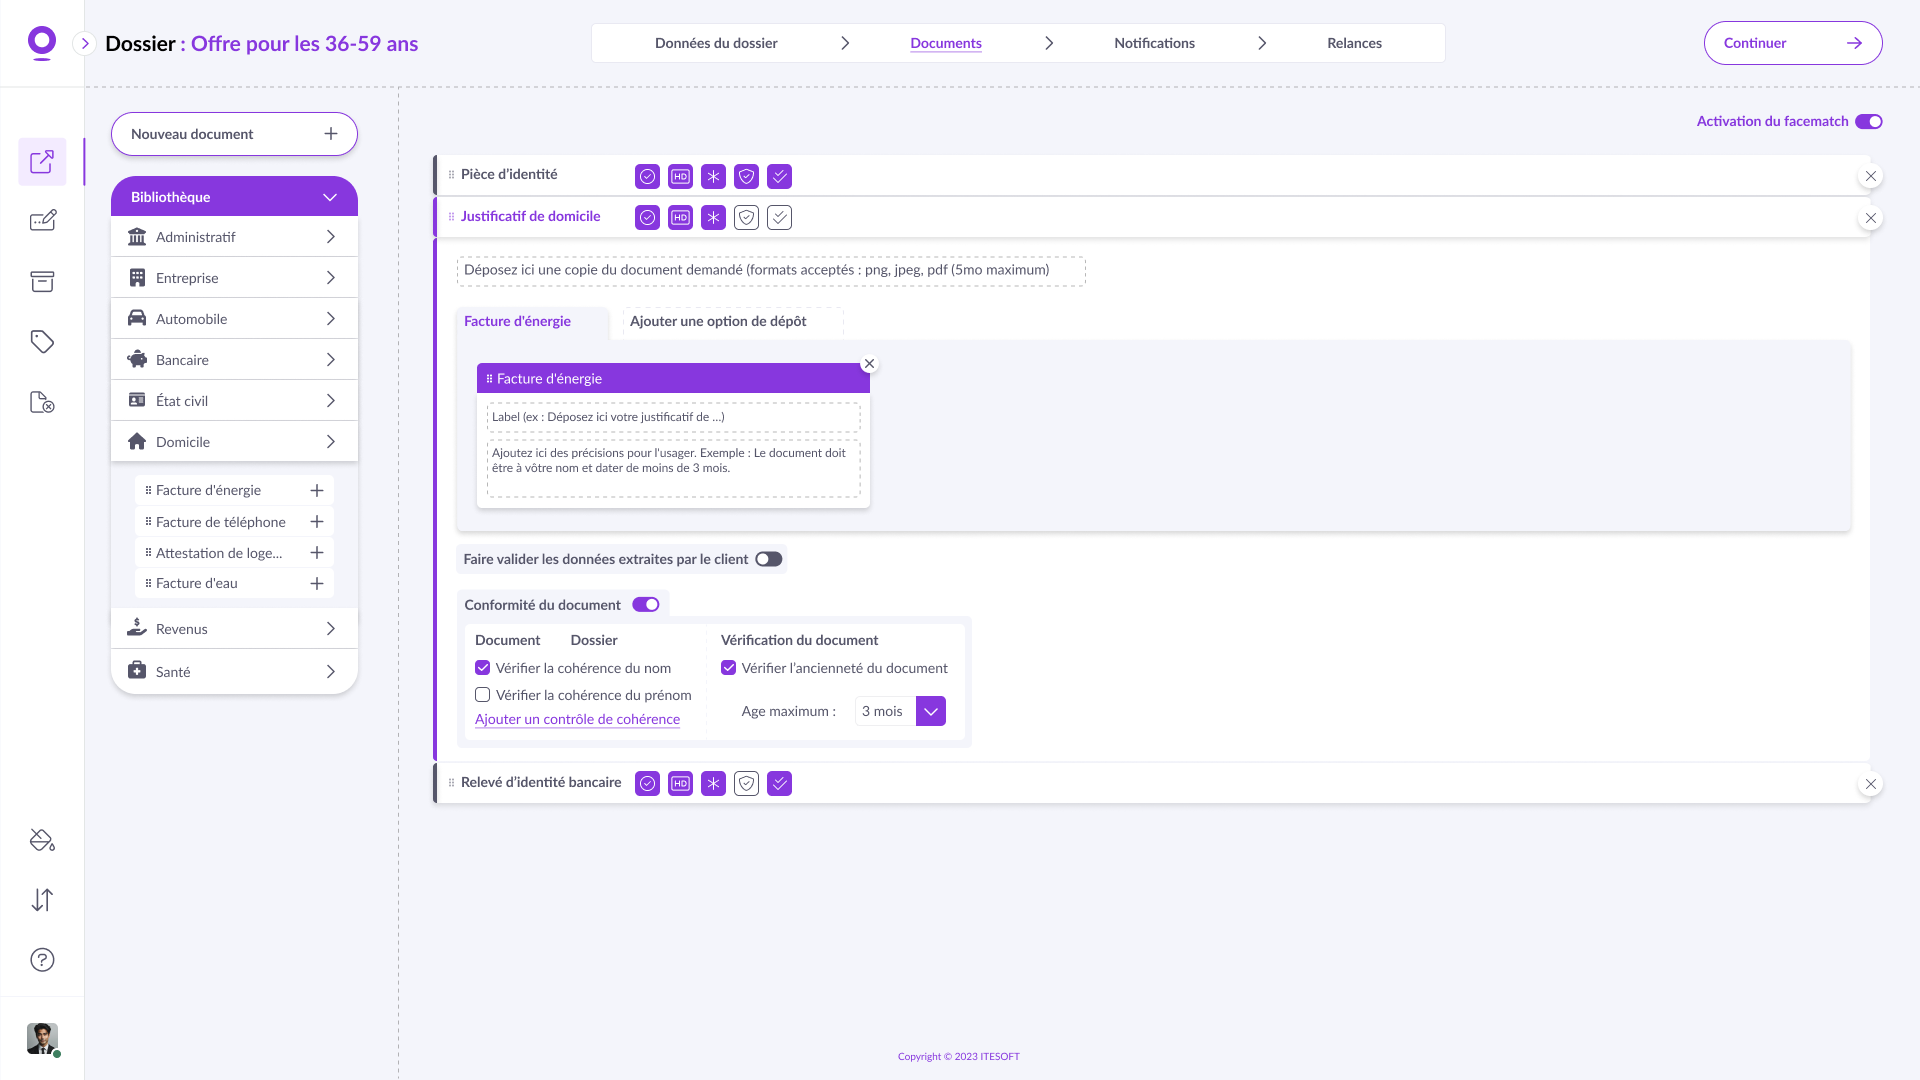Check Vérifier la cohérence du prénom
1920x1080 pixels.
(x=483, y=695)
